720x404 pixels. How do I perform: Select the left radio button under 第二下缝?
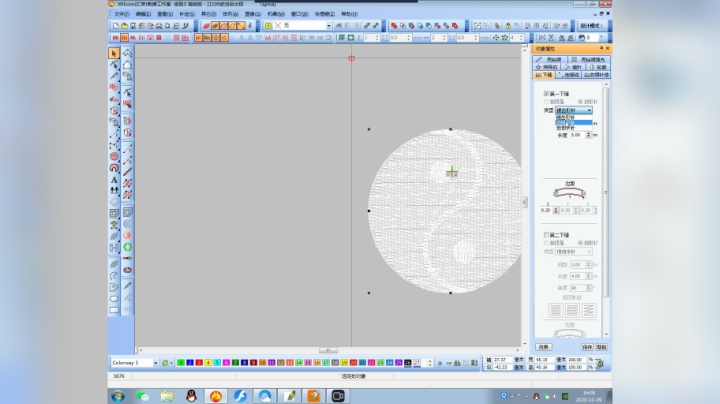click(546, 243)
